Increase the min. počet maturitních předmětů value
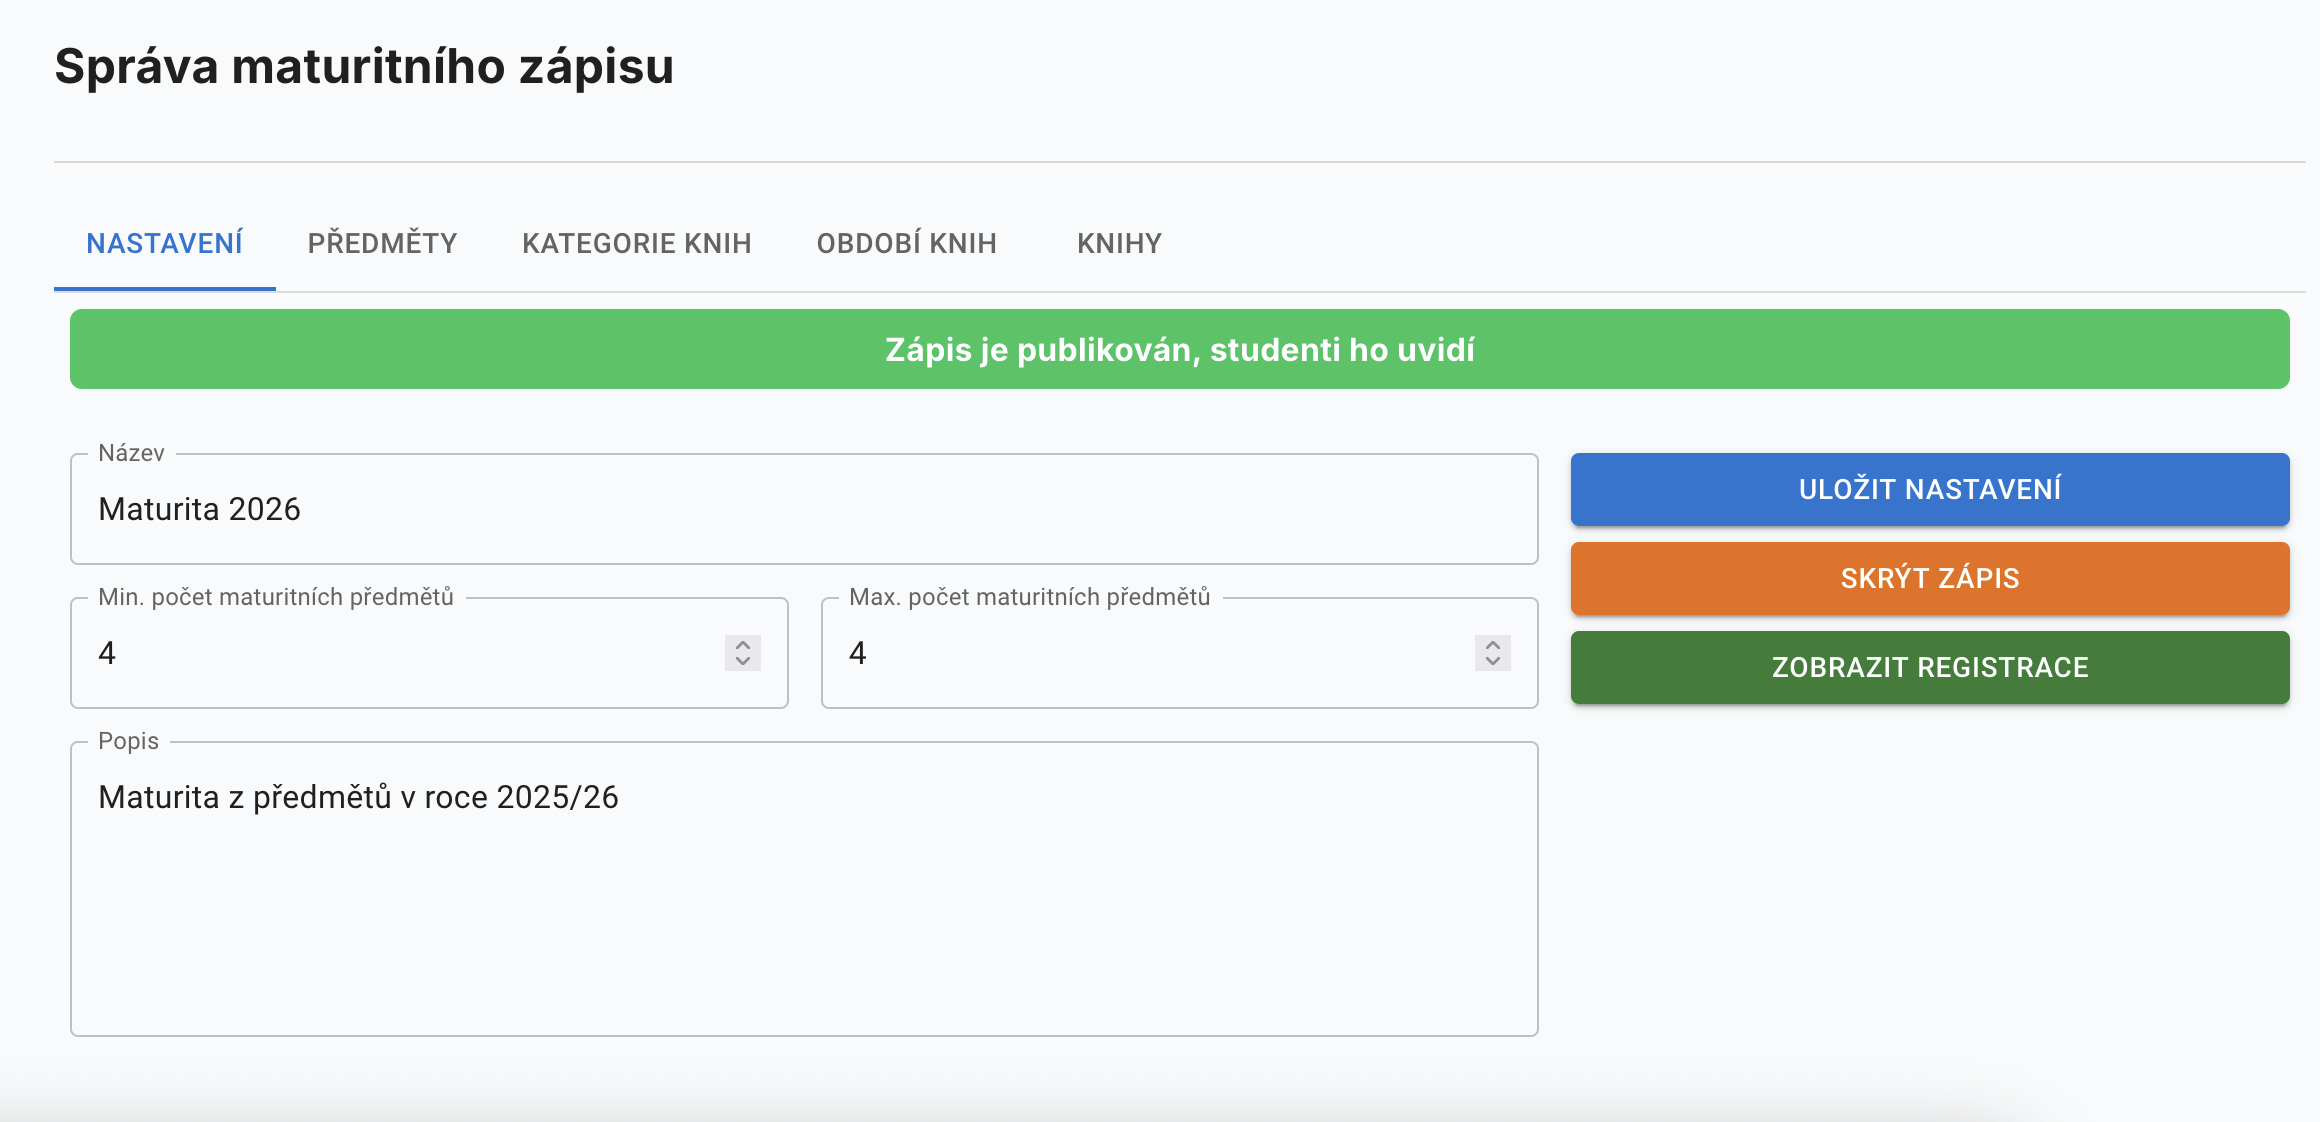Viewport: 2320px width, 1122px height. [x=743, y=645]
